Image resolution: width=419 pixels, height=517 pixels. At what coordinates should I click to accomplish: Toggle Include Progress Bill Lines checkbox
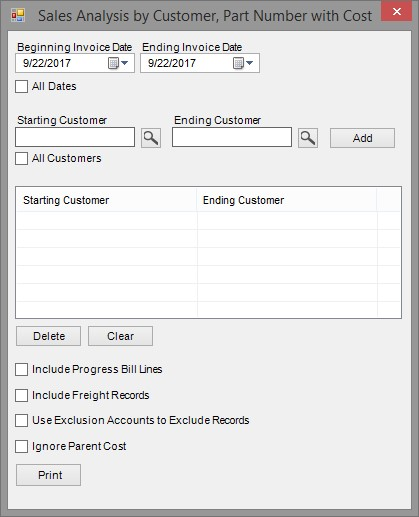(x=21, y=369)
